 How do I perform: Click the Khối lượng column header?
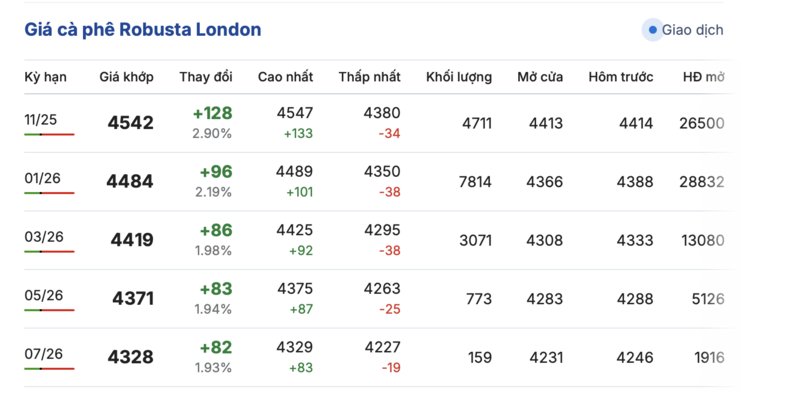point(459,77)
